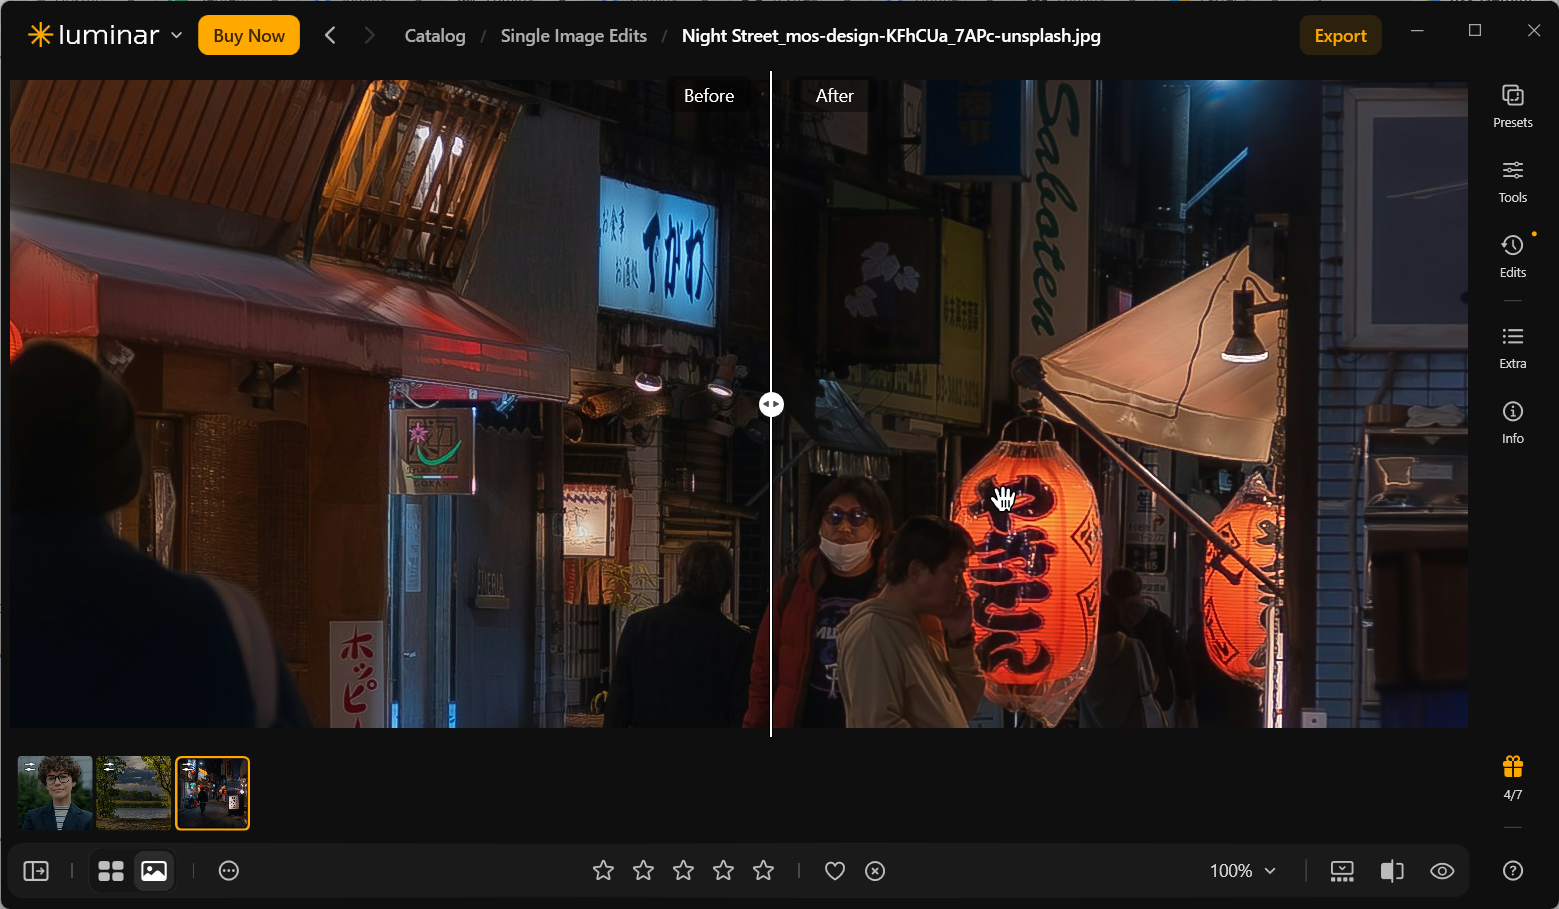The height and width of the screenshot is (909, 1559).
Task: Click the gift box icon showing 4/7
Action: (x=1512, y=778)
